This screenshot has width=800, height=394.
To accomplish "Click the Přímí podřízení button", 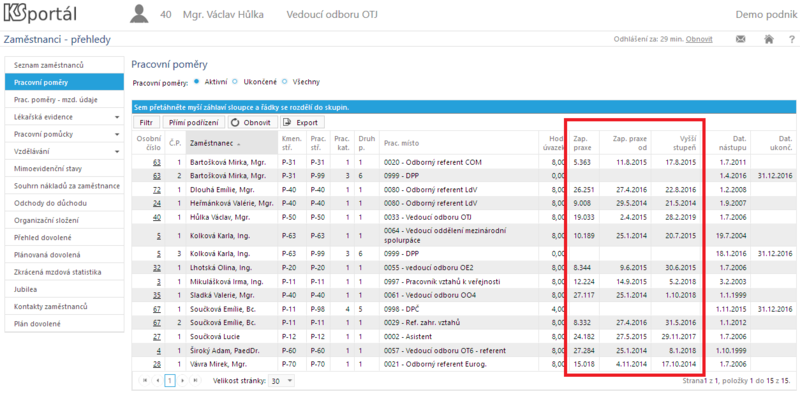I will click(194, 122).
